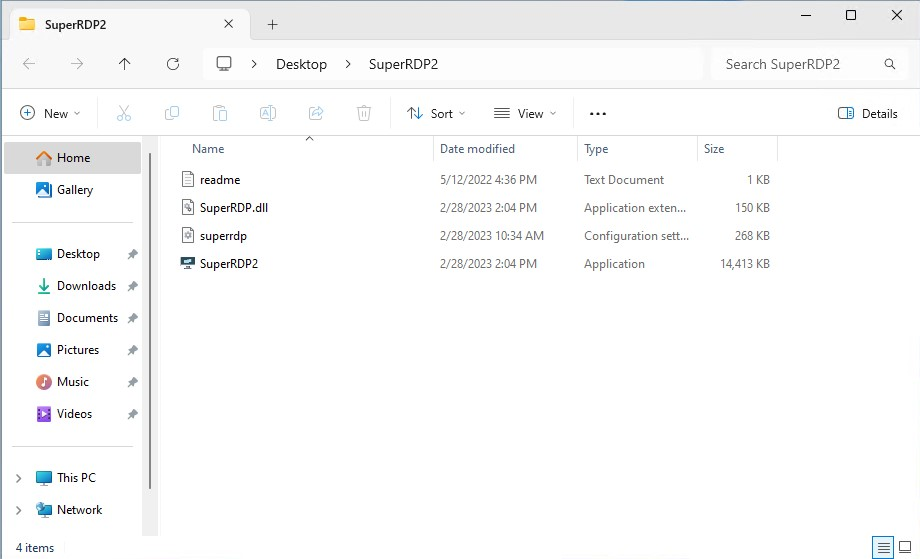Click the Share icon in toolbar
Viewport: 920px width, 559px height.
pos(316,113)
